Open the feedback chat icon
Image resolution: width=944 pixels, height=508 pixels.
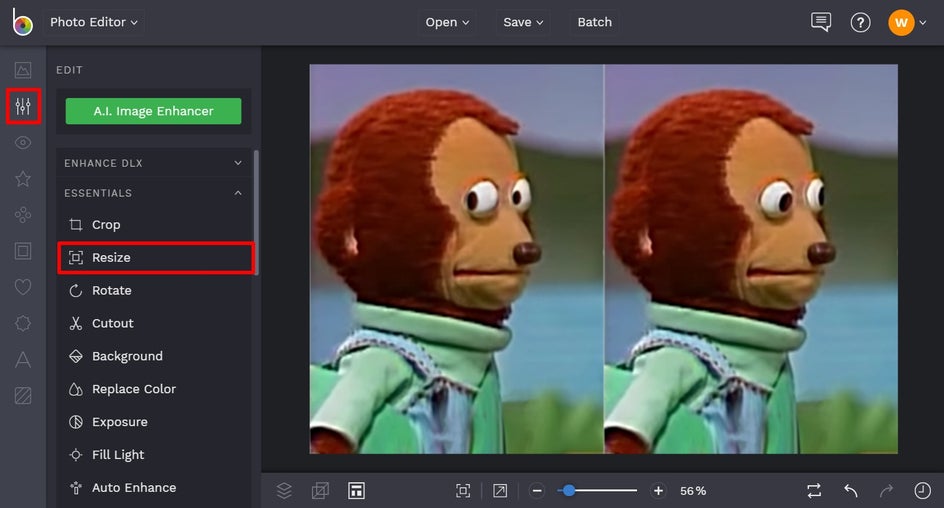[821, 22]
